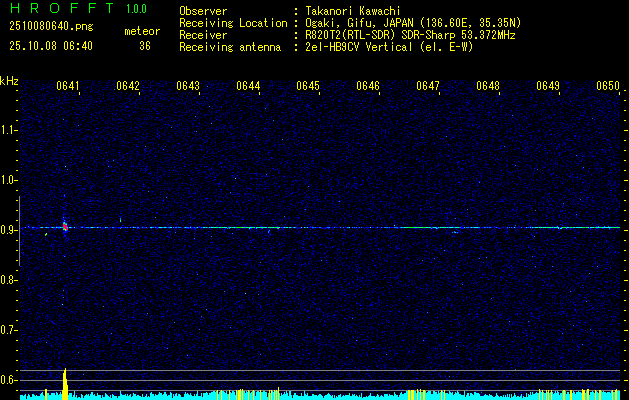Click the 0647 time marker

click(428, 86)
